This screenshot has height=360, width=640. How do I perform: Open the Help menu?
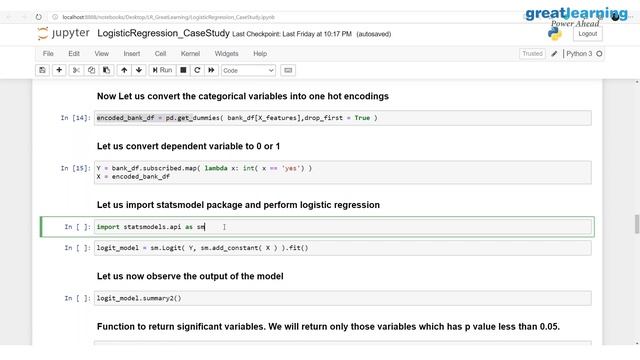click(x=260, y=53)
